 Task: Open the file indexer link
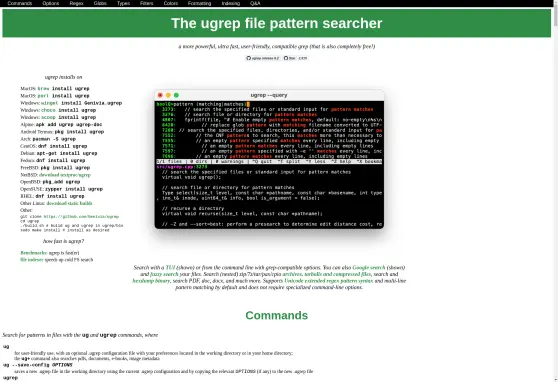32,260
